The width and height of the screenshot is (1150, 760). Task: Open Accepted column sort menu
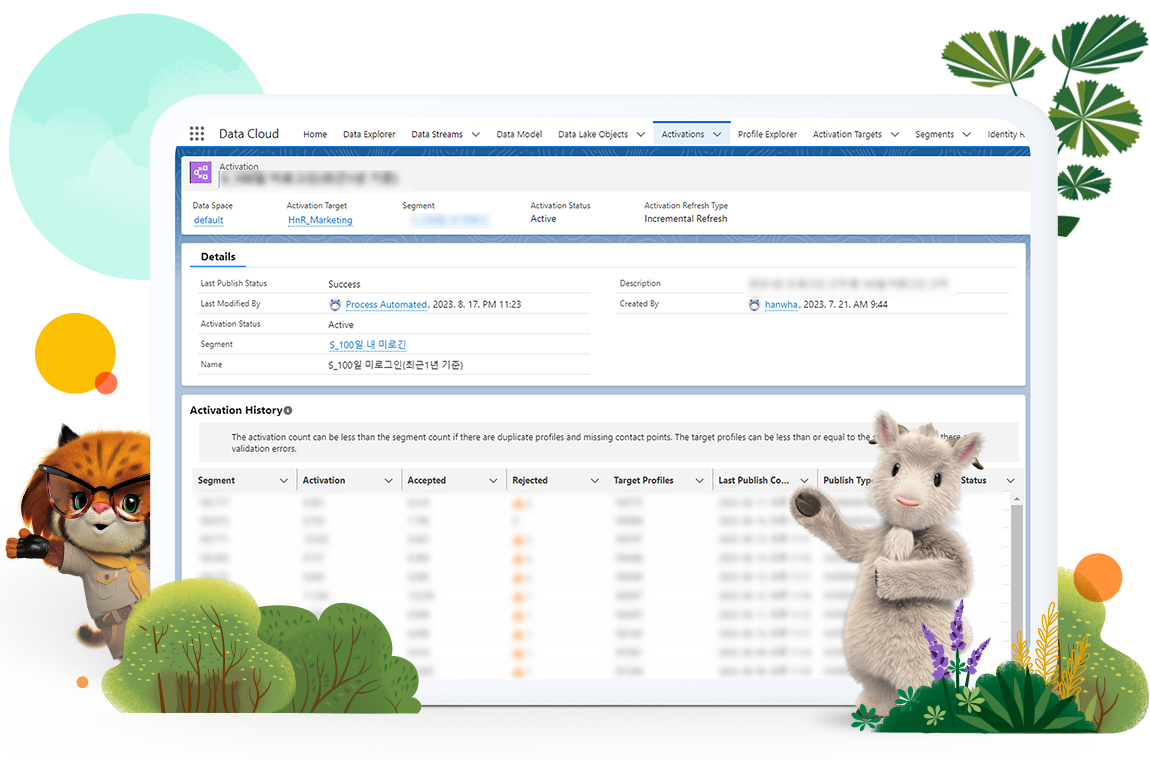[493, 481]
